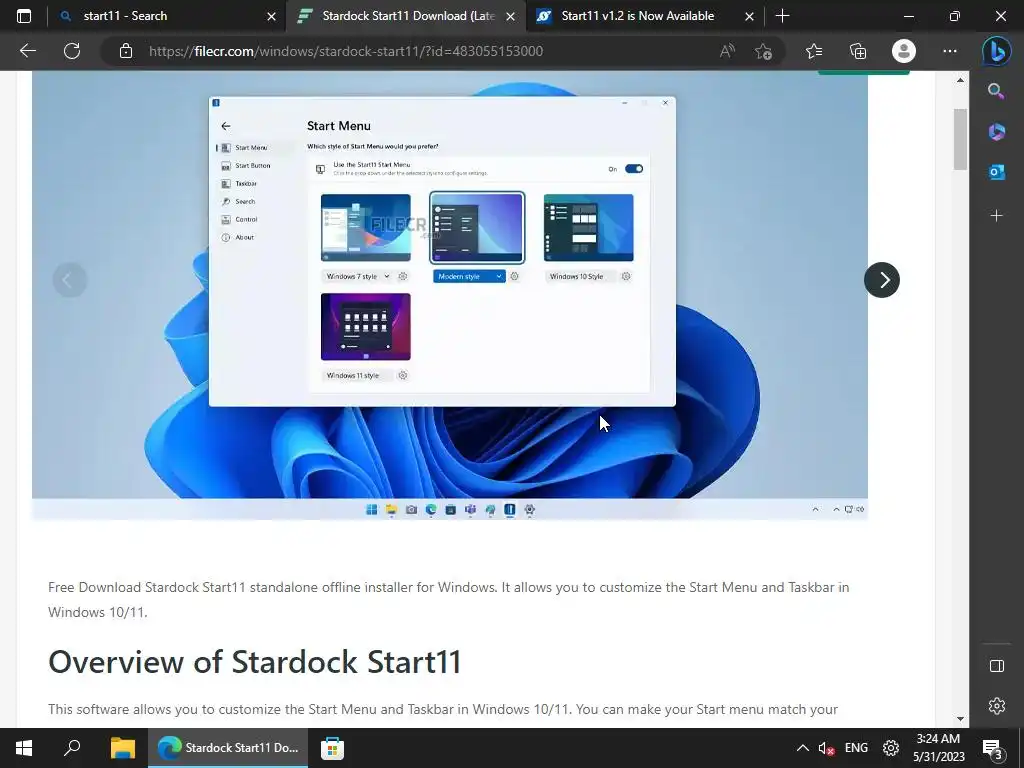Screen dimensions: 1024x768
Task: Open the user profile menu
Action: tap(904, 51)
